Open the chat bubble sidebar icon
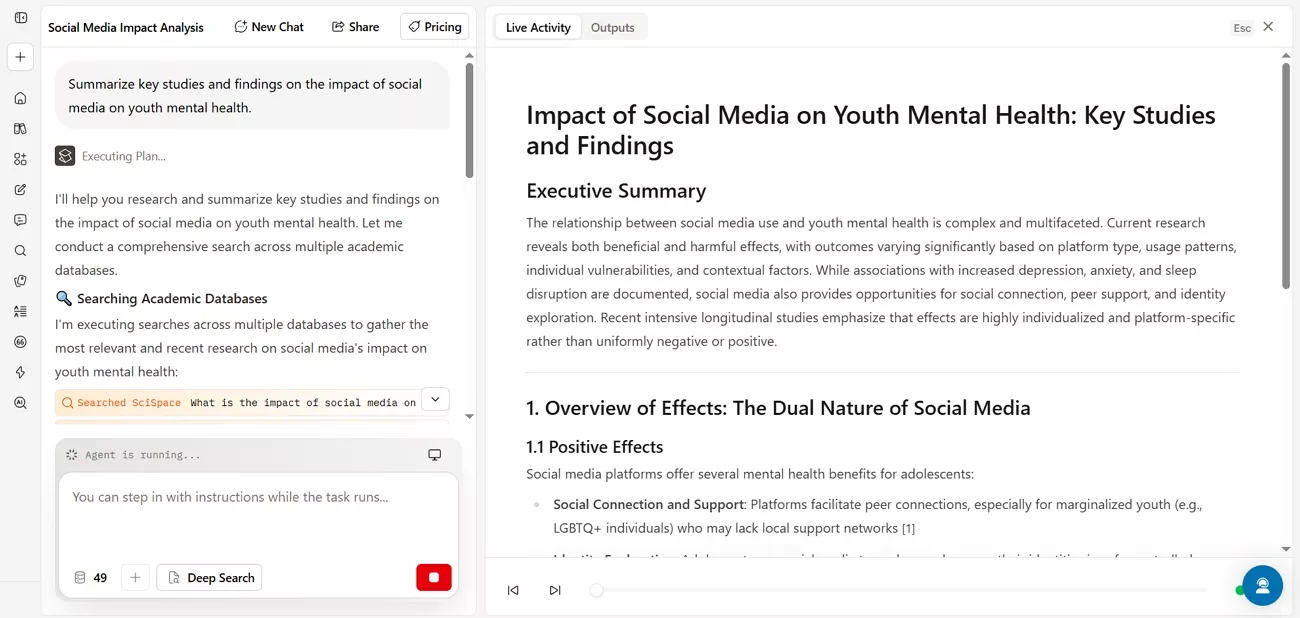Viewport: 1300px width, 618px height. (20, 220)
